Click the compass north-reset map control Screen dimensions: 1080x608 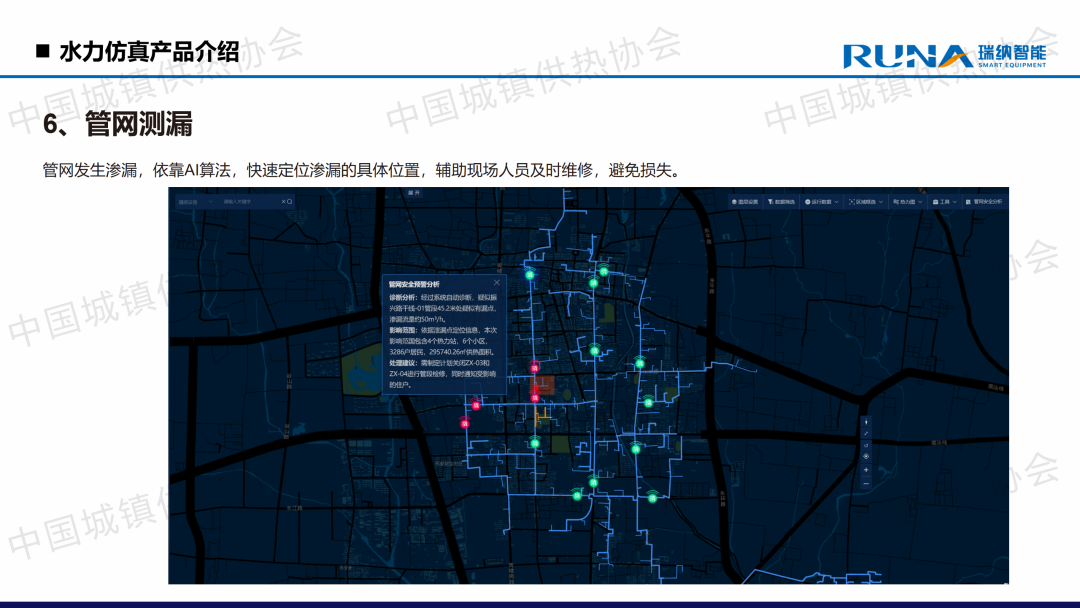tap(866, 421)
